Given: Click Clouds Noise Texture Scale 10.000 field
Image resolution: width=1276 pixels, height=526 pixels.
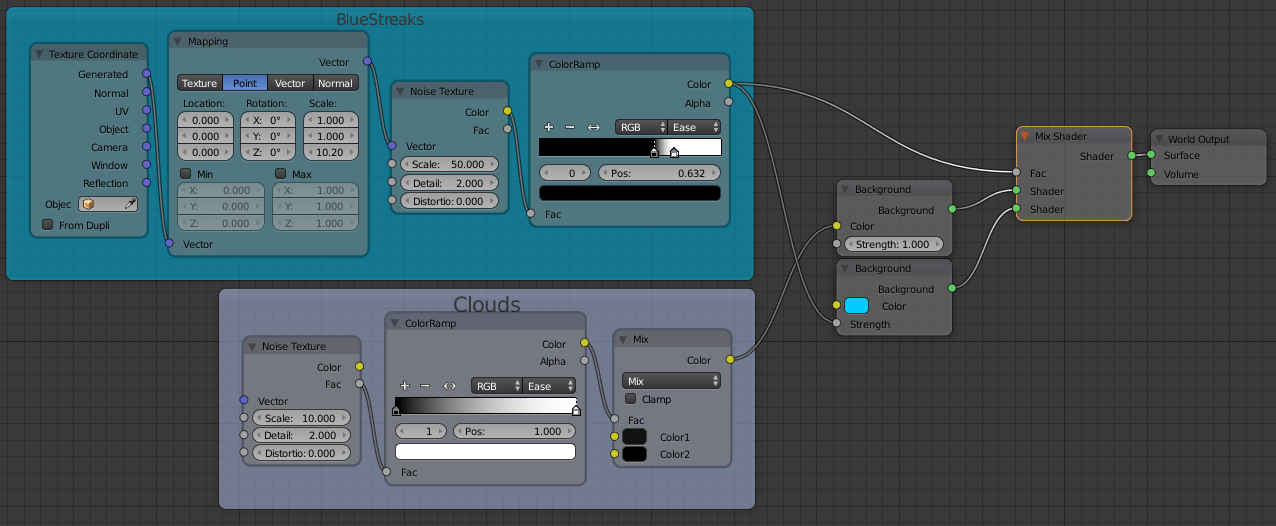Looking at the screenshot, I should pyautogui.click(x=301, y=417).
